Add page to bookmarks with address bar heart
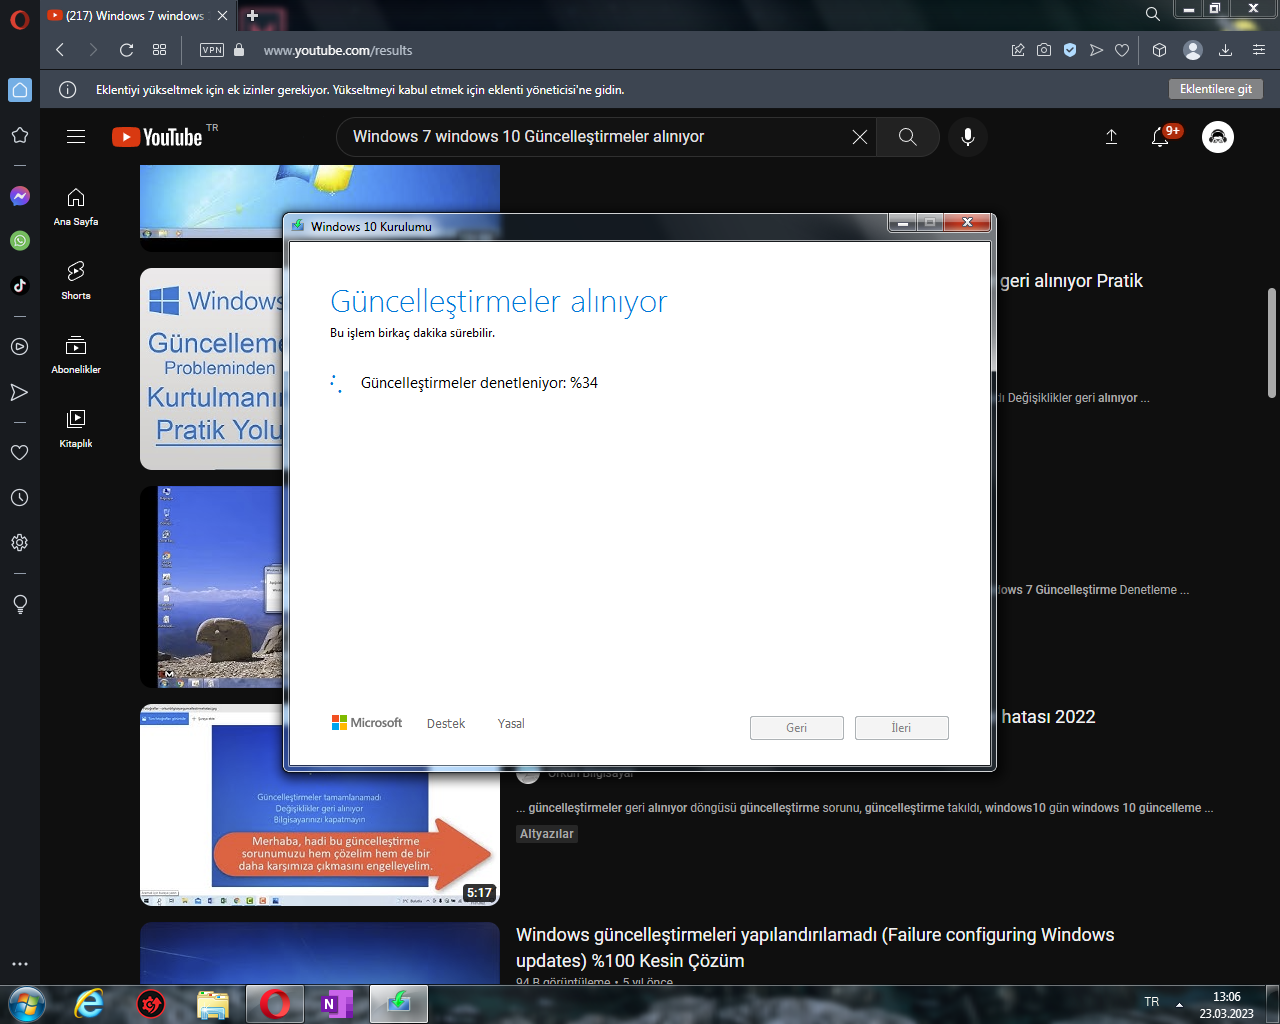The width and height of the screenshot is (1280, 1024). pos(1122,50)
